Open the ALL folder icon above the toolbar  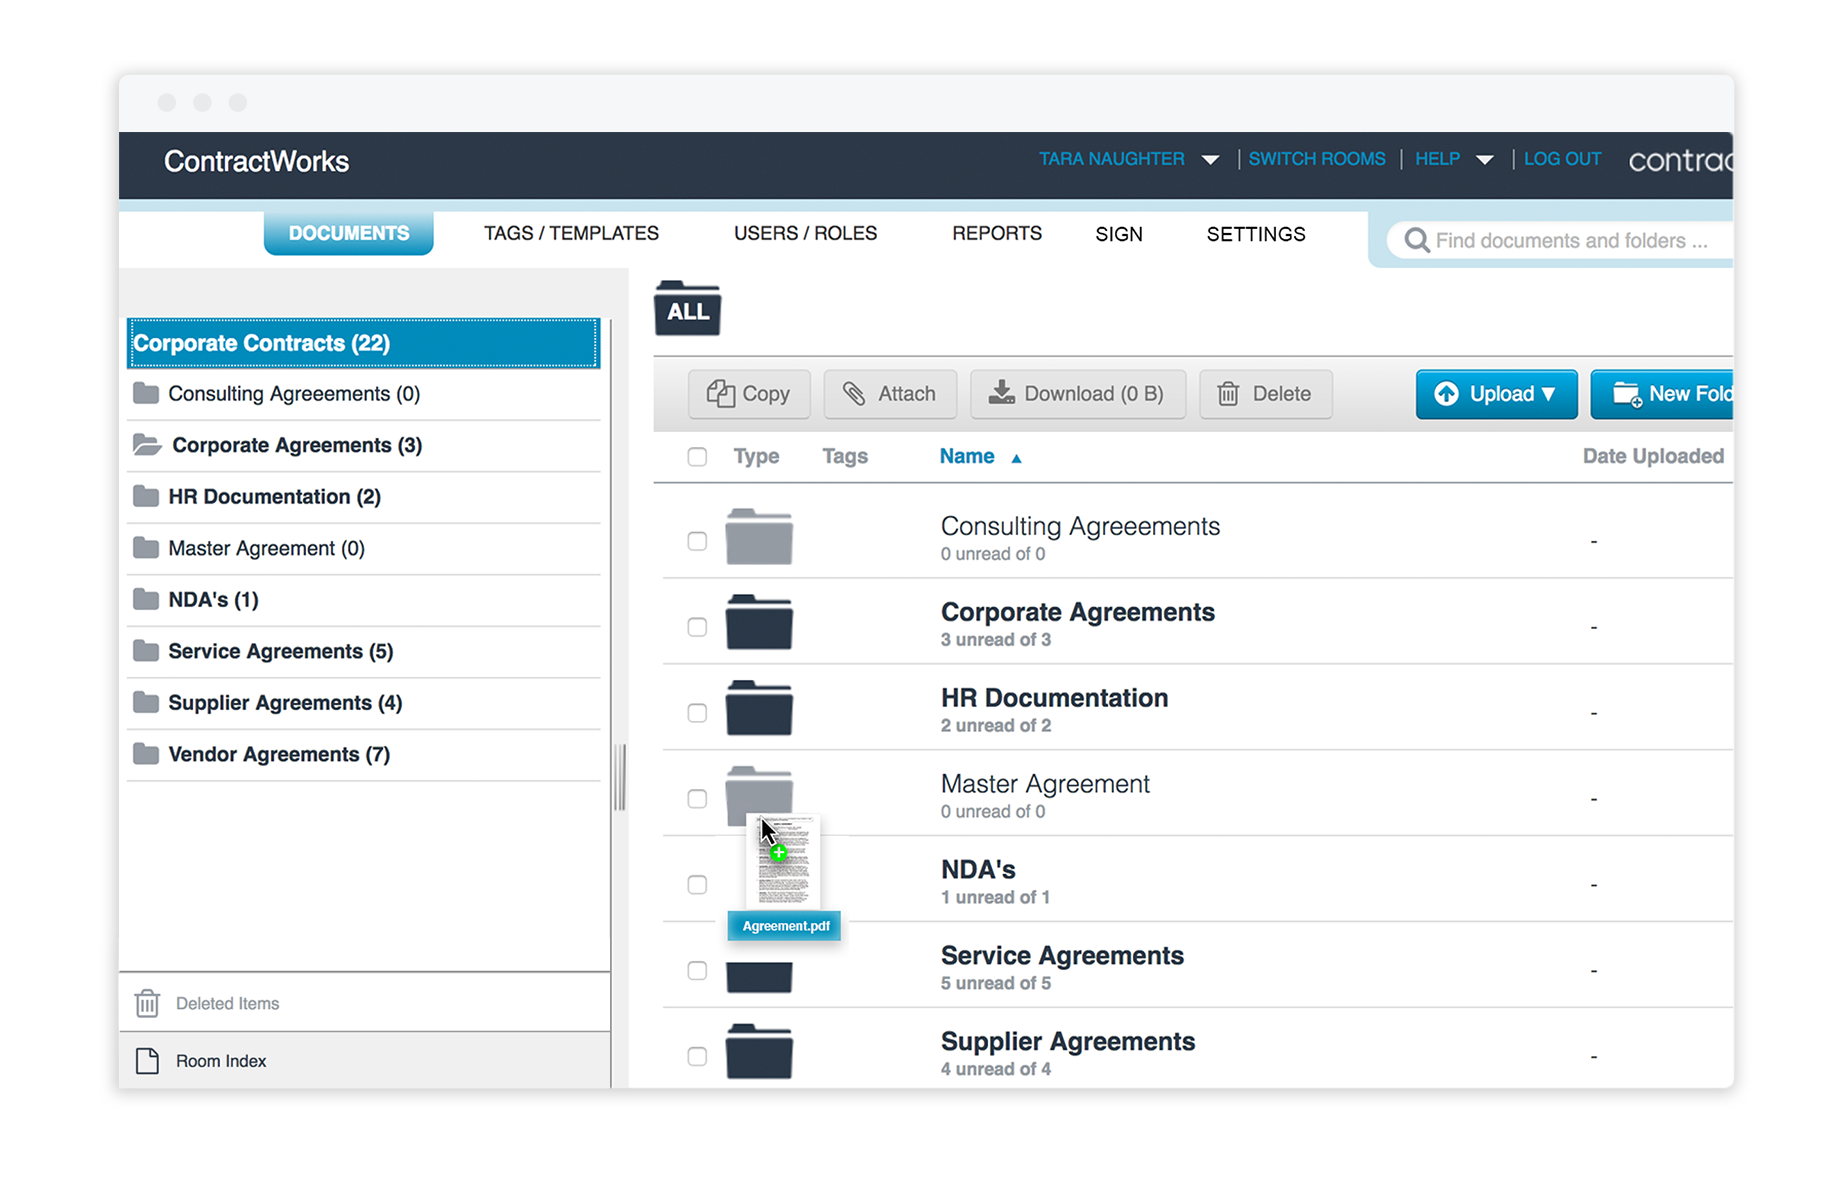click(x=687, y=310)
